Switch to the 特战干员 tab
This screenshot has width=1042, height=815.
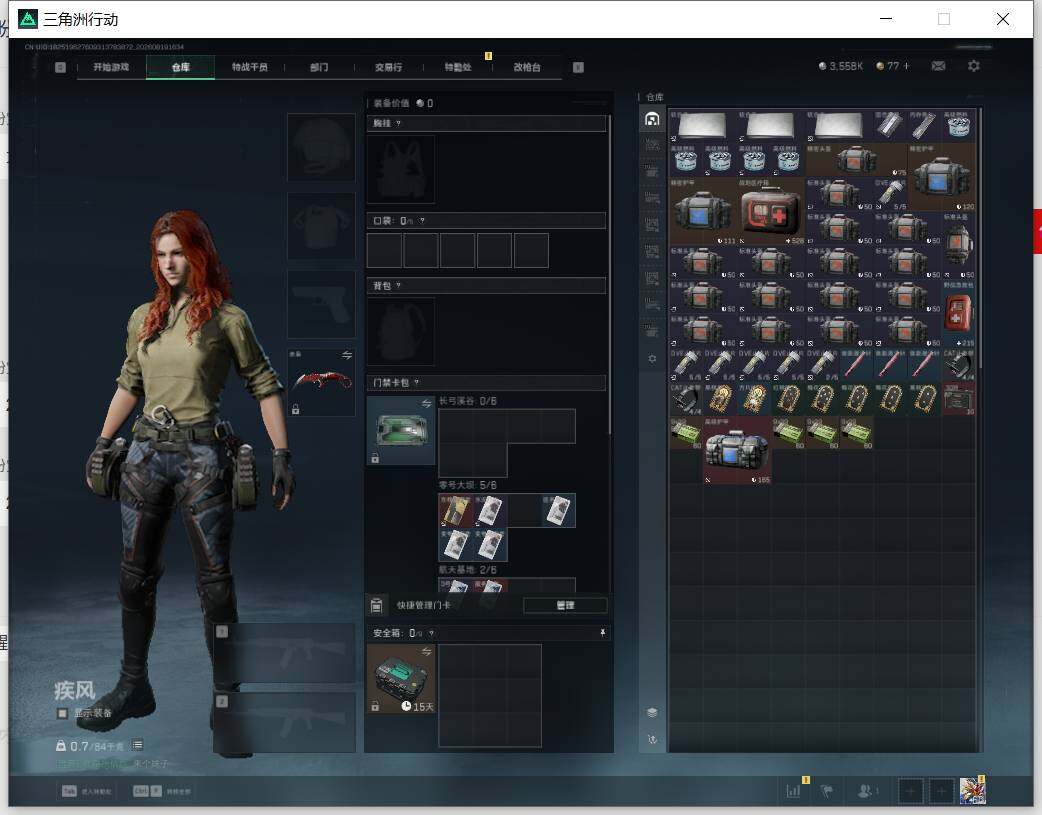click(x=250, y=67)
